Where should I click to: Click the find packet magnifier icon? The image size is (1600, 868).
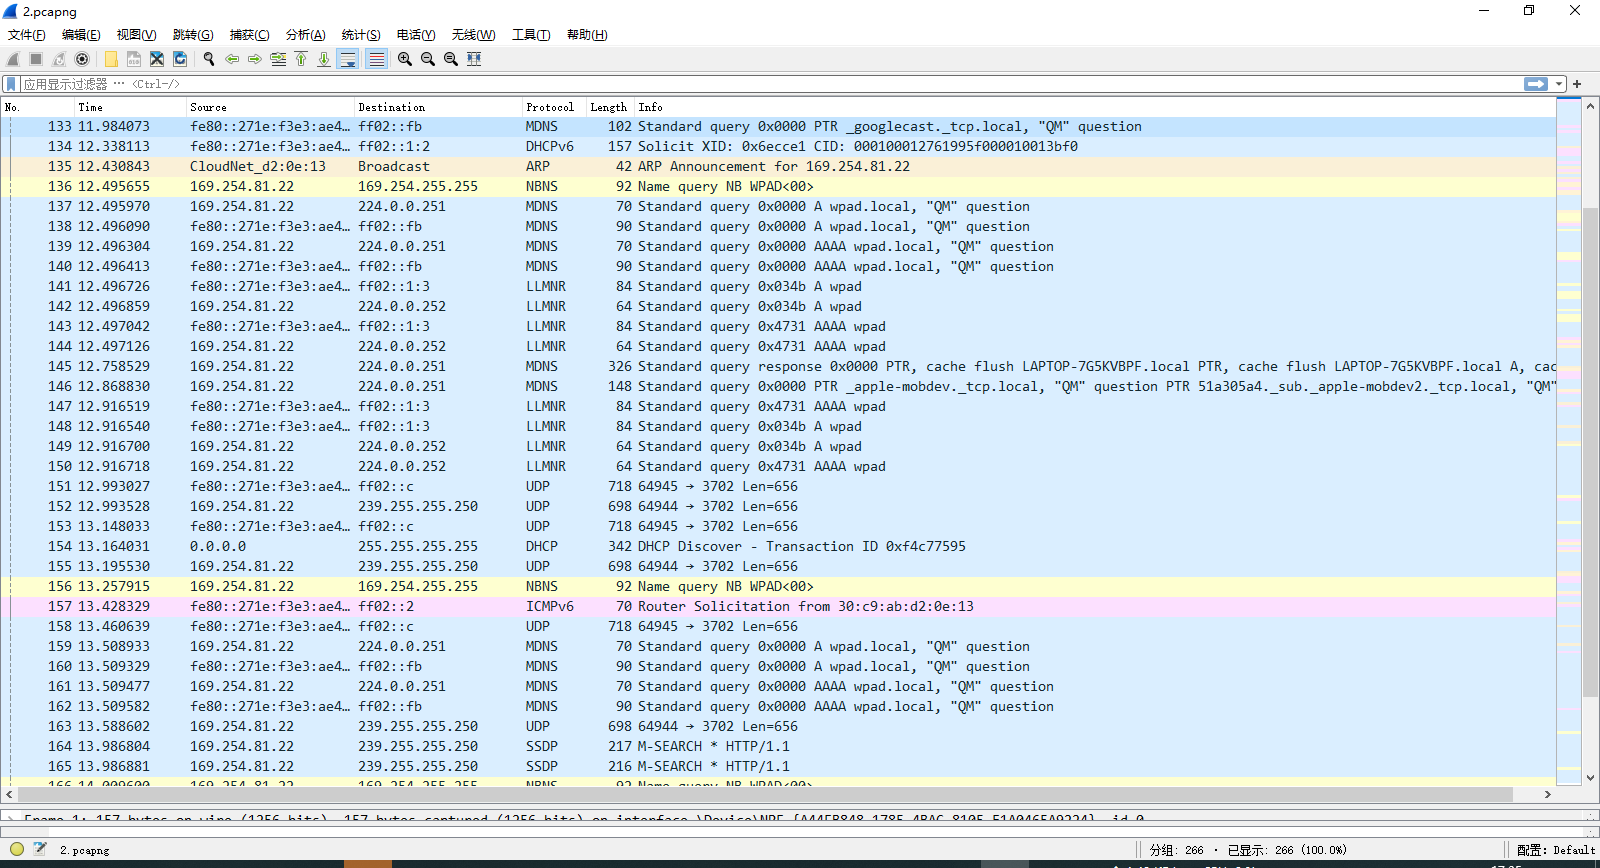coord(209,59)
